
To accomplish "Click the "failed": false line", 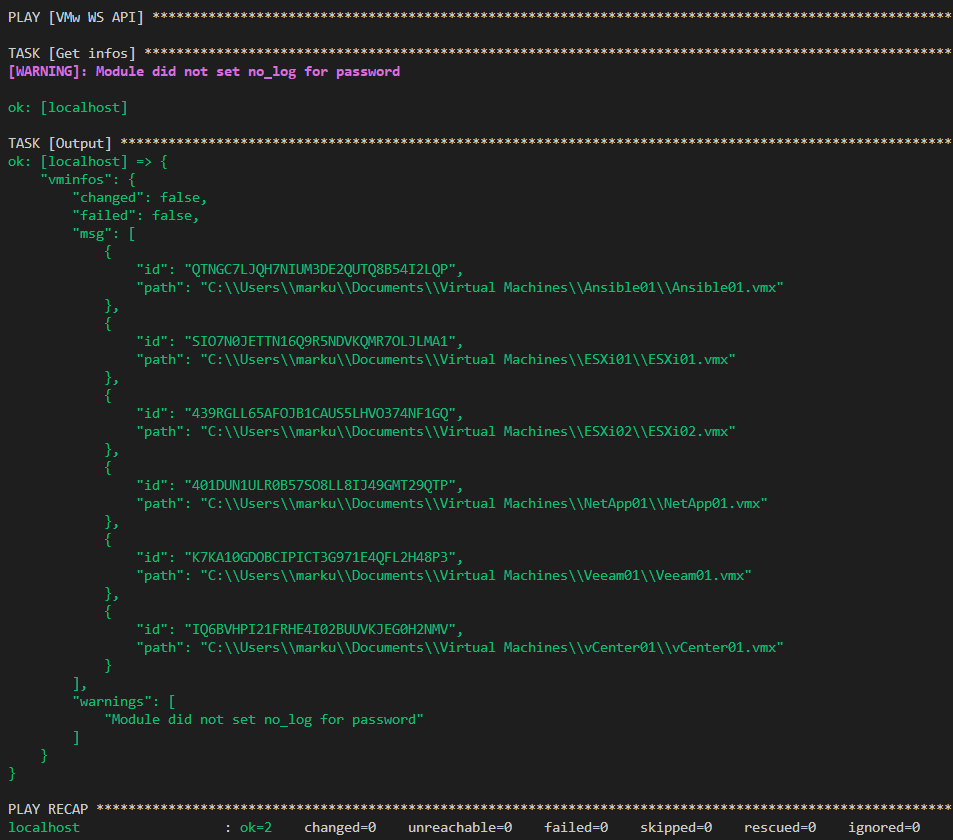I will (x=136, y=215).
